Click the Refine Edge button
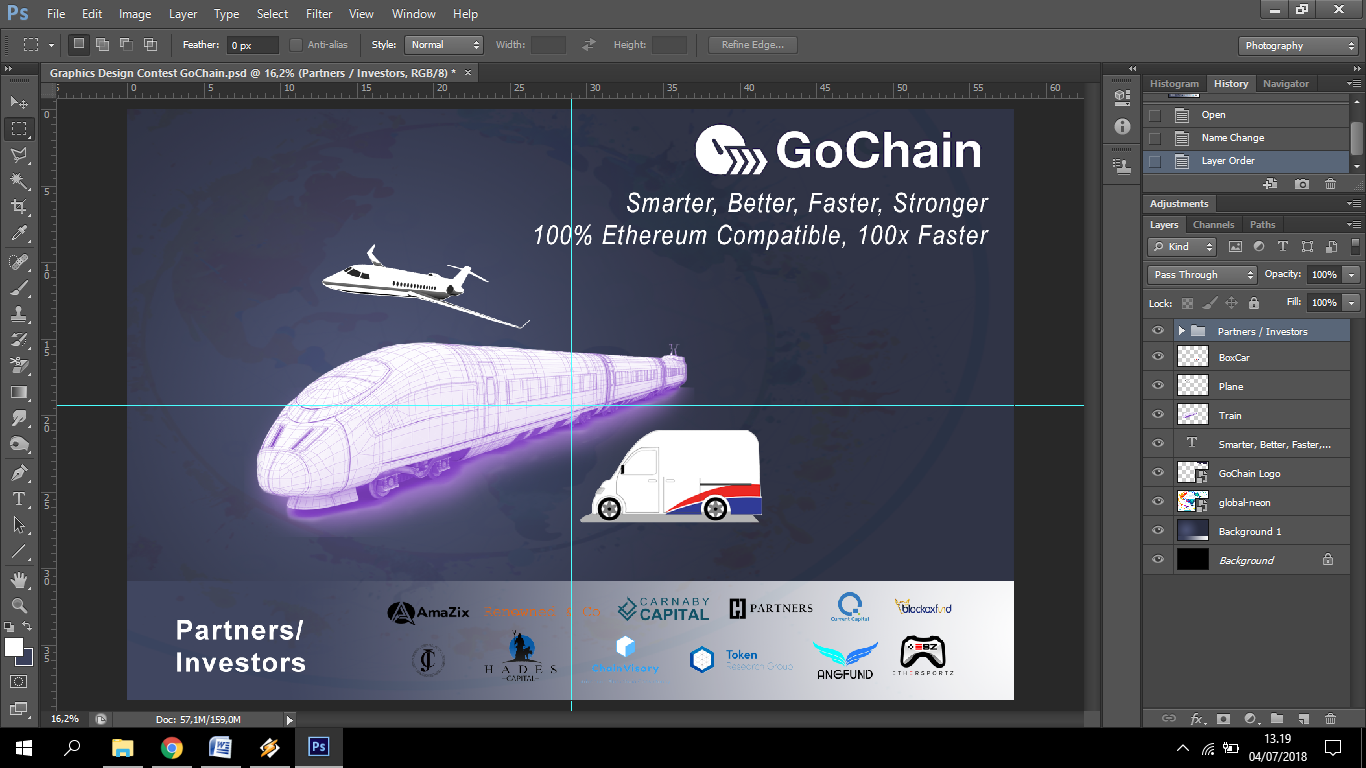The width and height of the screenshot is (1366, 768). [x=753, y=45]
